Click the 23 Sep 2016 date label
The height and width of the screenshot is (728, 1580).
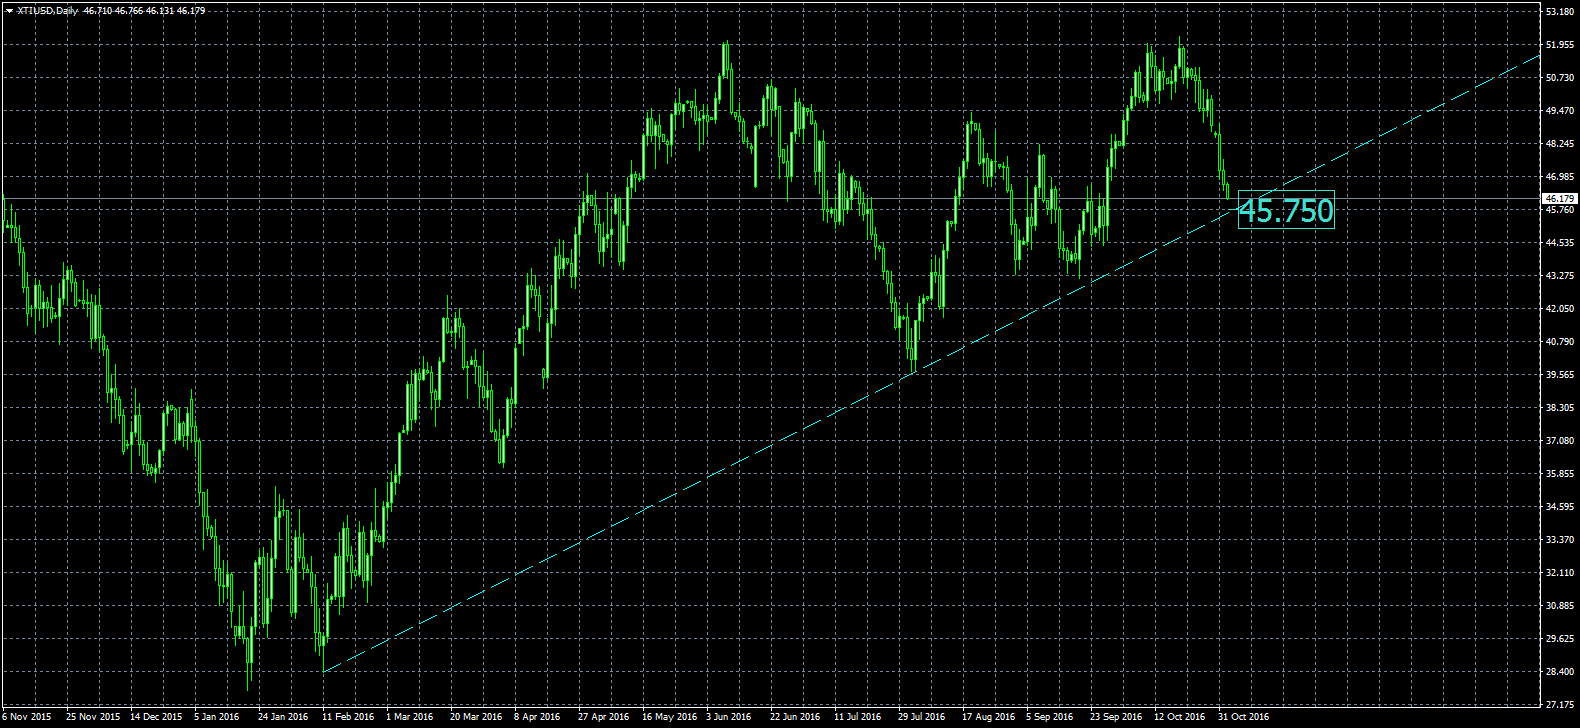1116,717
